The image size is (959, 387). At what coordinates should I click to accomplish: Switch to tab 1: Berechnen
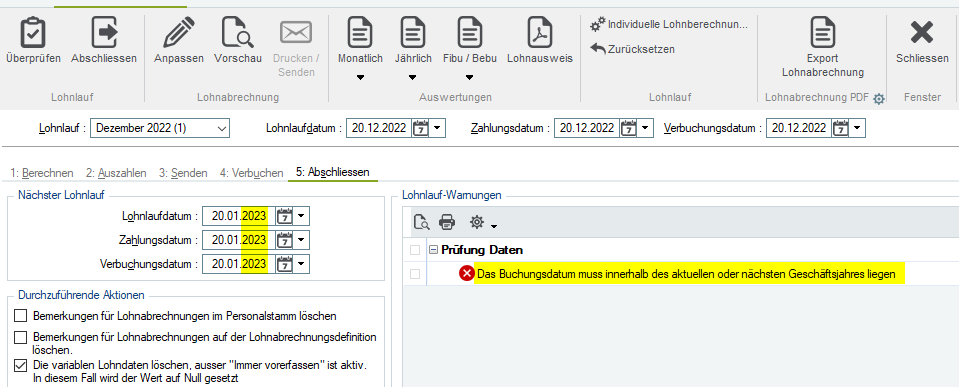[x=42, y=172]
